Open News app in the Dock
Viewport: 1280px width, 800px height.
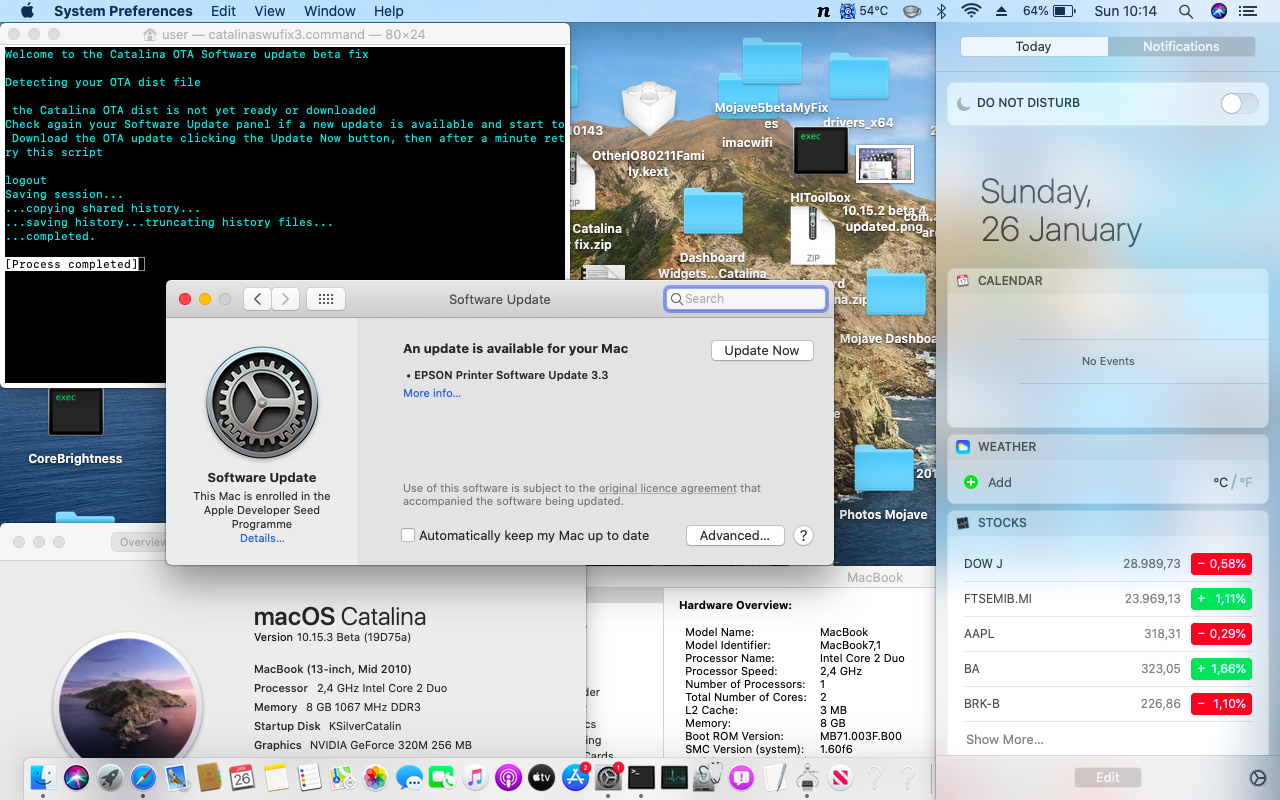pos(840,777)
